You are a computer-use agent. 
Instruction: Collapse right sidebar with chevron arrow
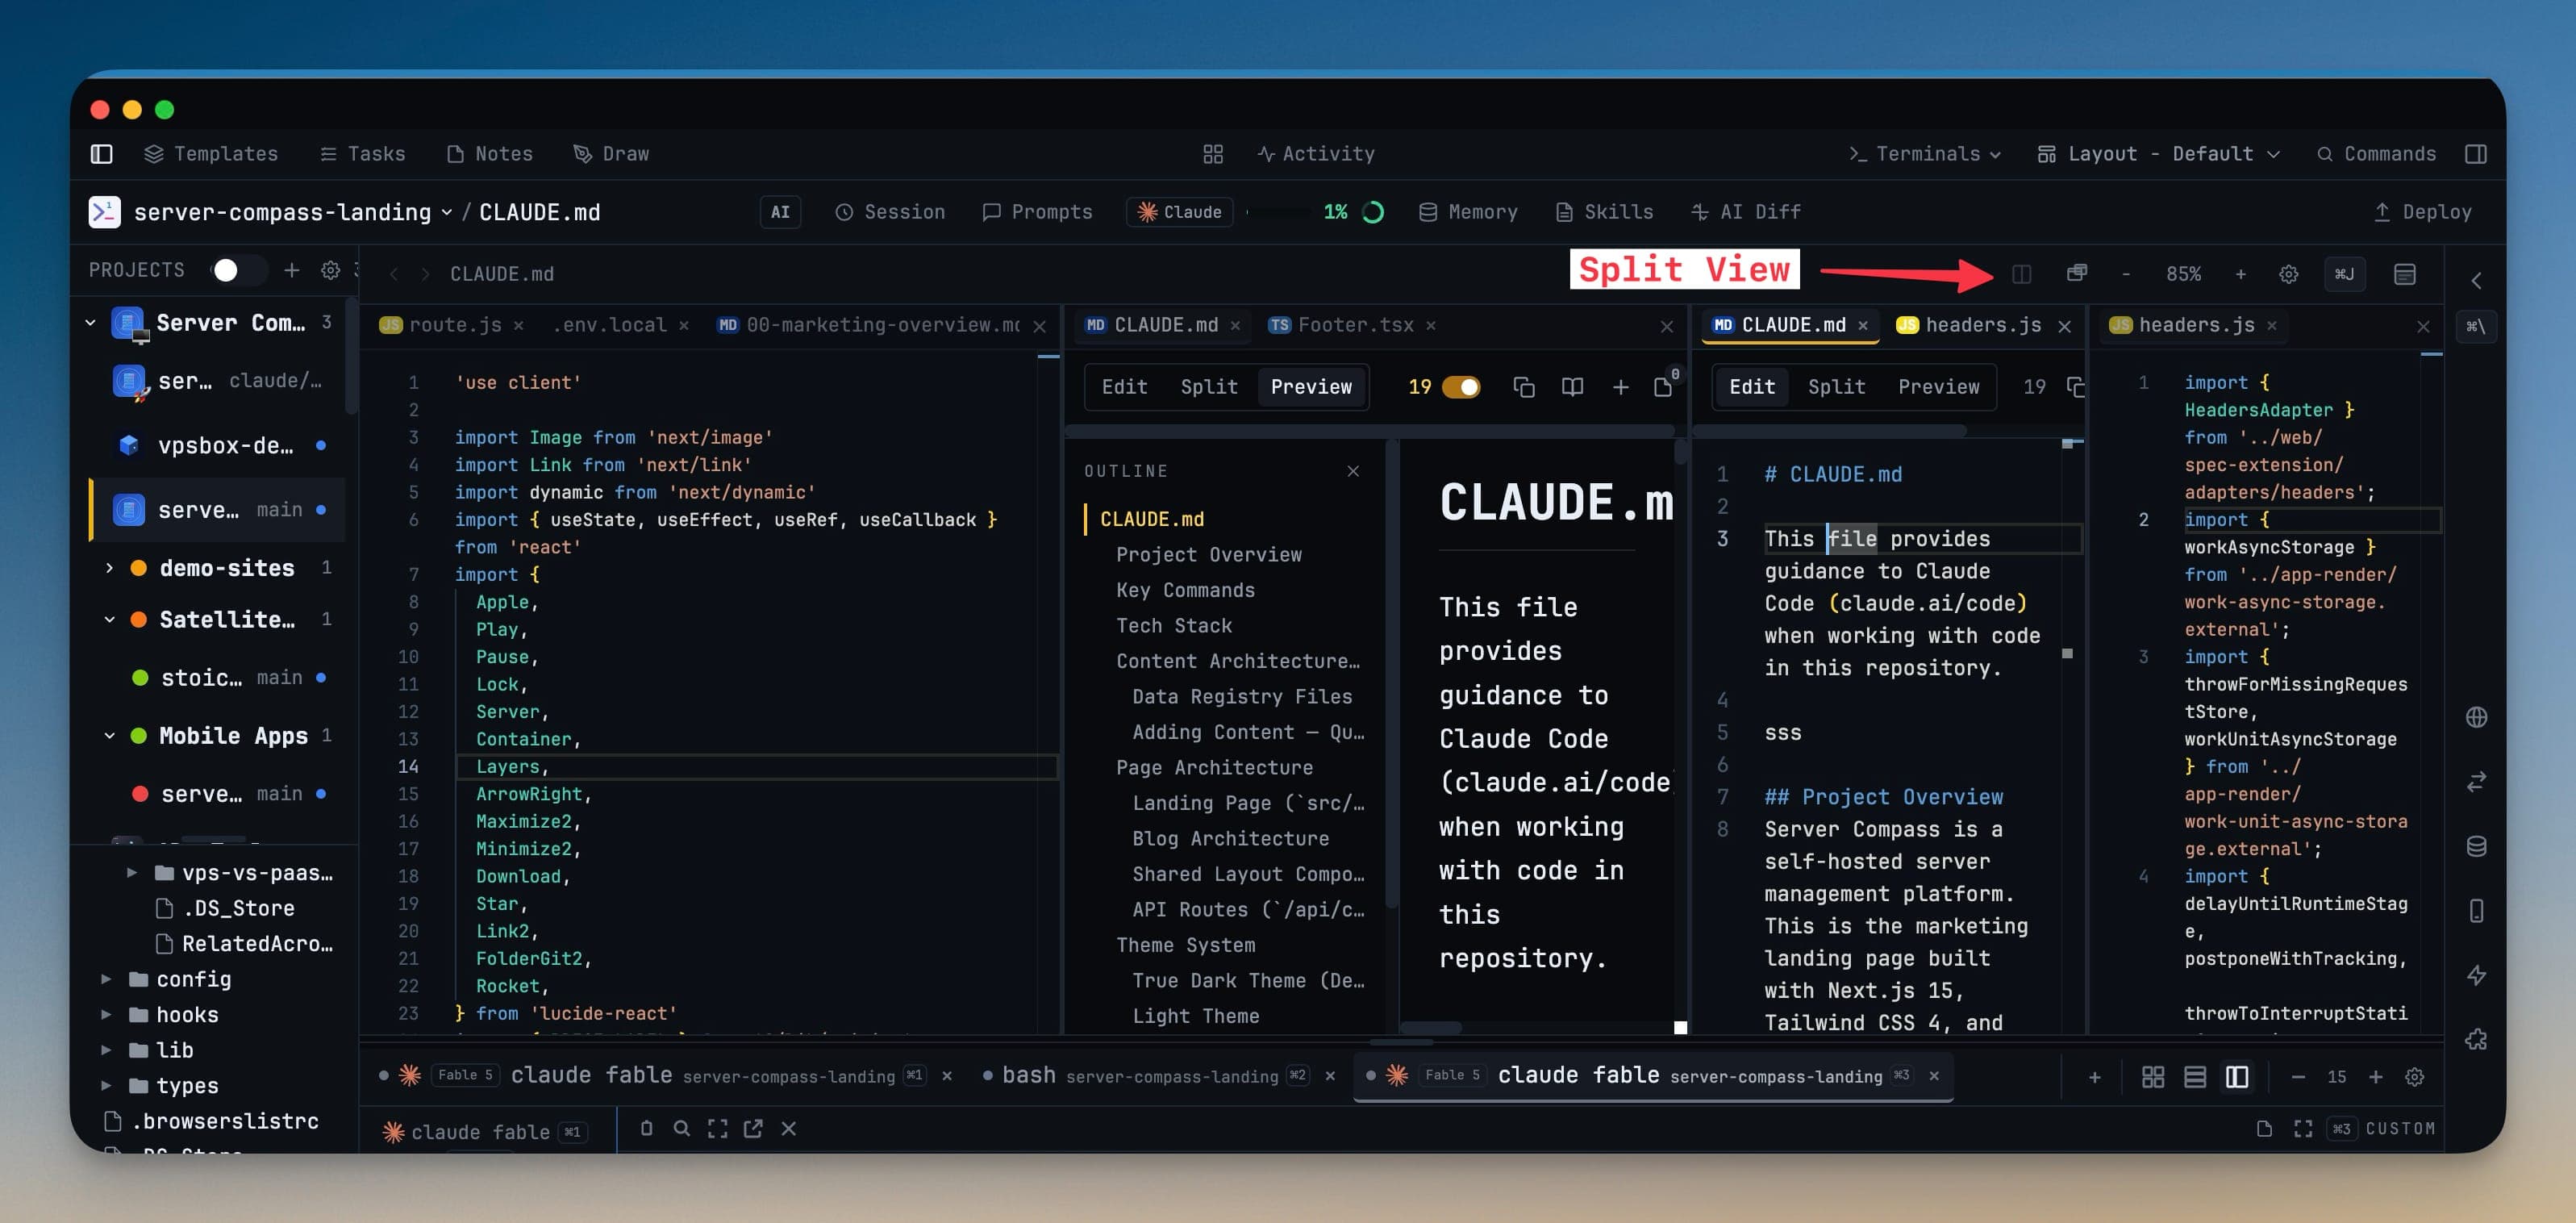click(x=2475, y=280)
